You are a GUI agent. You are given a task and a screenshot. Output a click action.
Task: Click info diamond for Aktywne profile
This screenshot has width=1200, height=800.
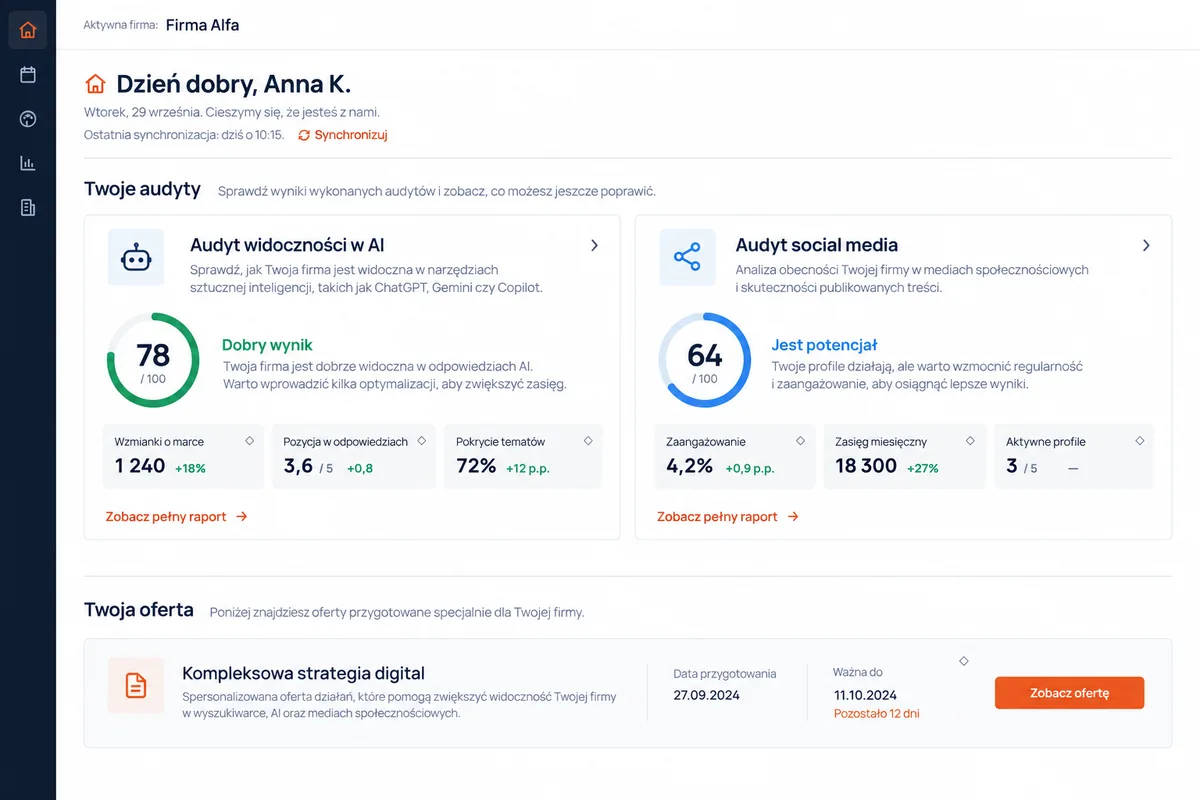click(x=1140, y=440)
